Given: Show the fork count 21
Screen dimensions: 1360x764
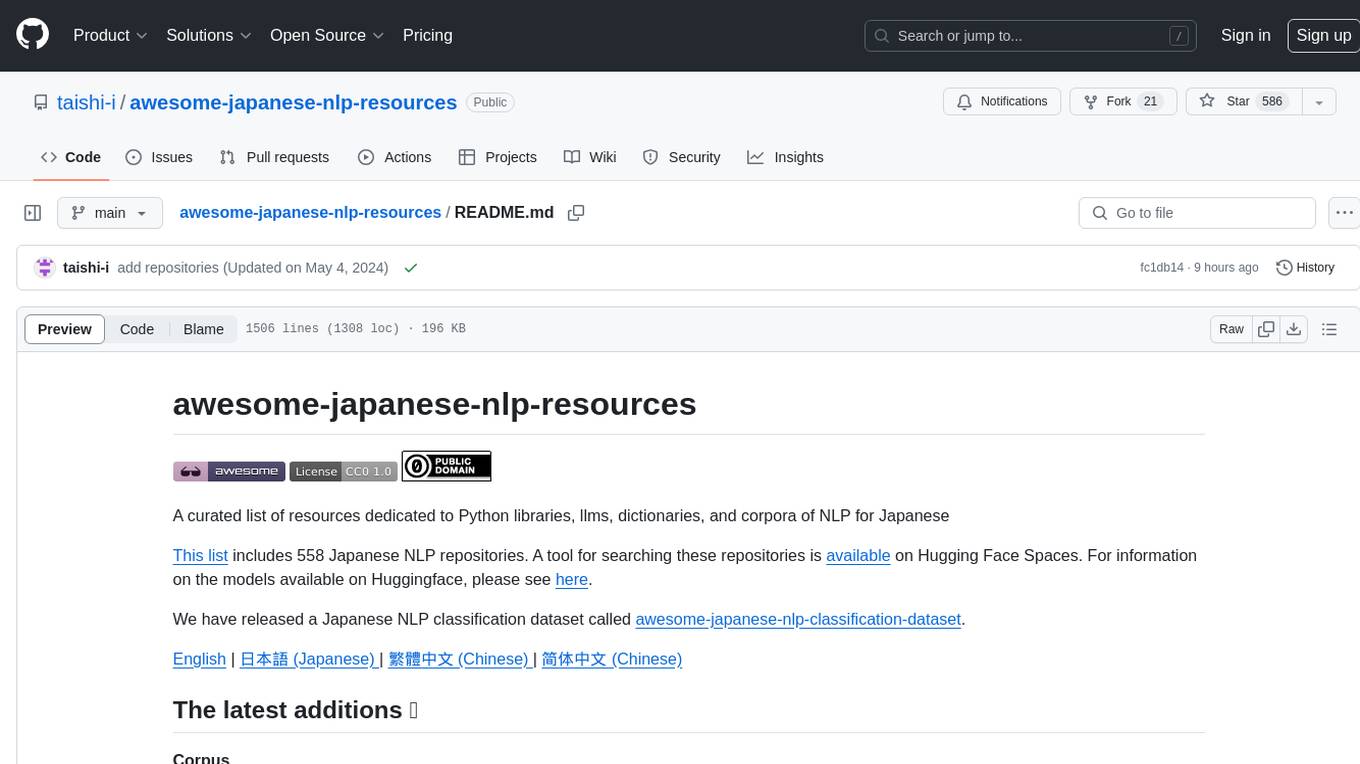Looking at the screenshot, I should (x=1150, y=101).
